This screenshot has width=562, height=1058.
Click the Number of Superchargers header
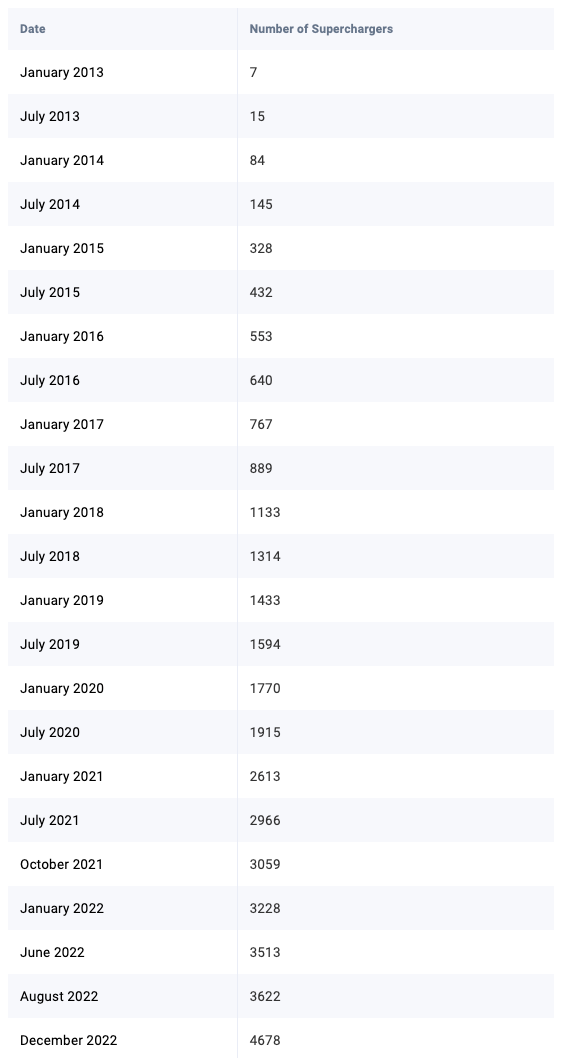(321, 29)
